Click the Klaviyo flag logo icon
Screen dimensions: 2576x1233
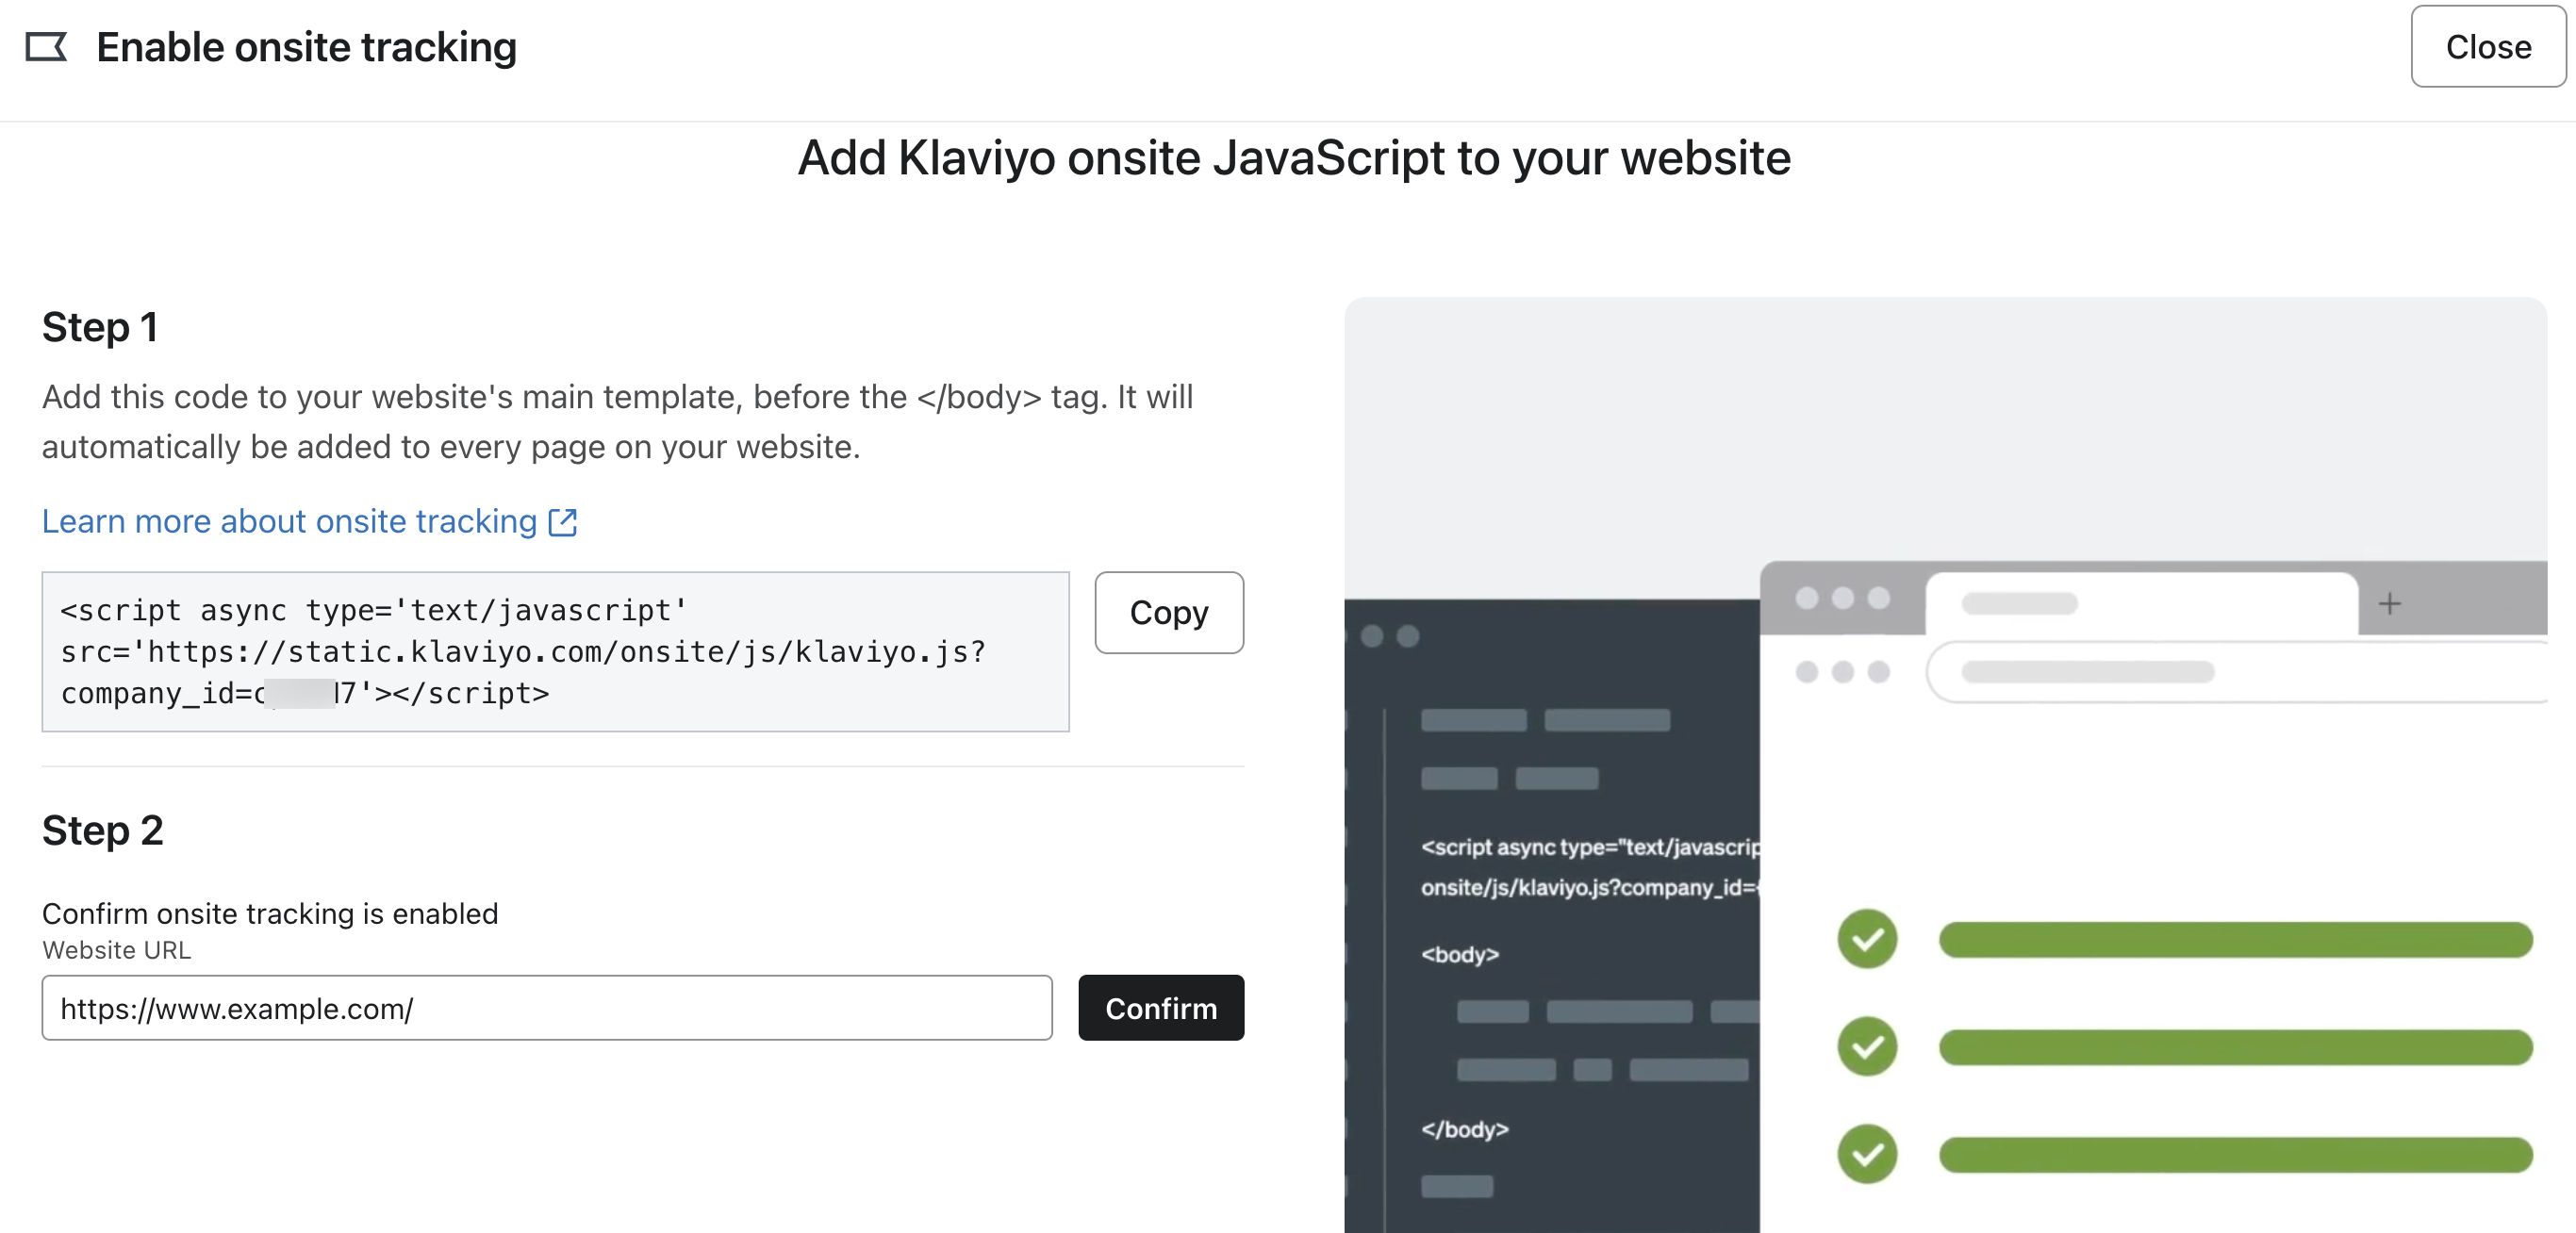(46, 47)
